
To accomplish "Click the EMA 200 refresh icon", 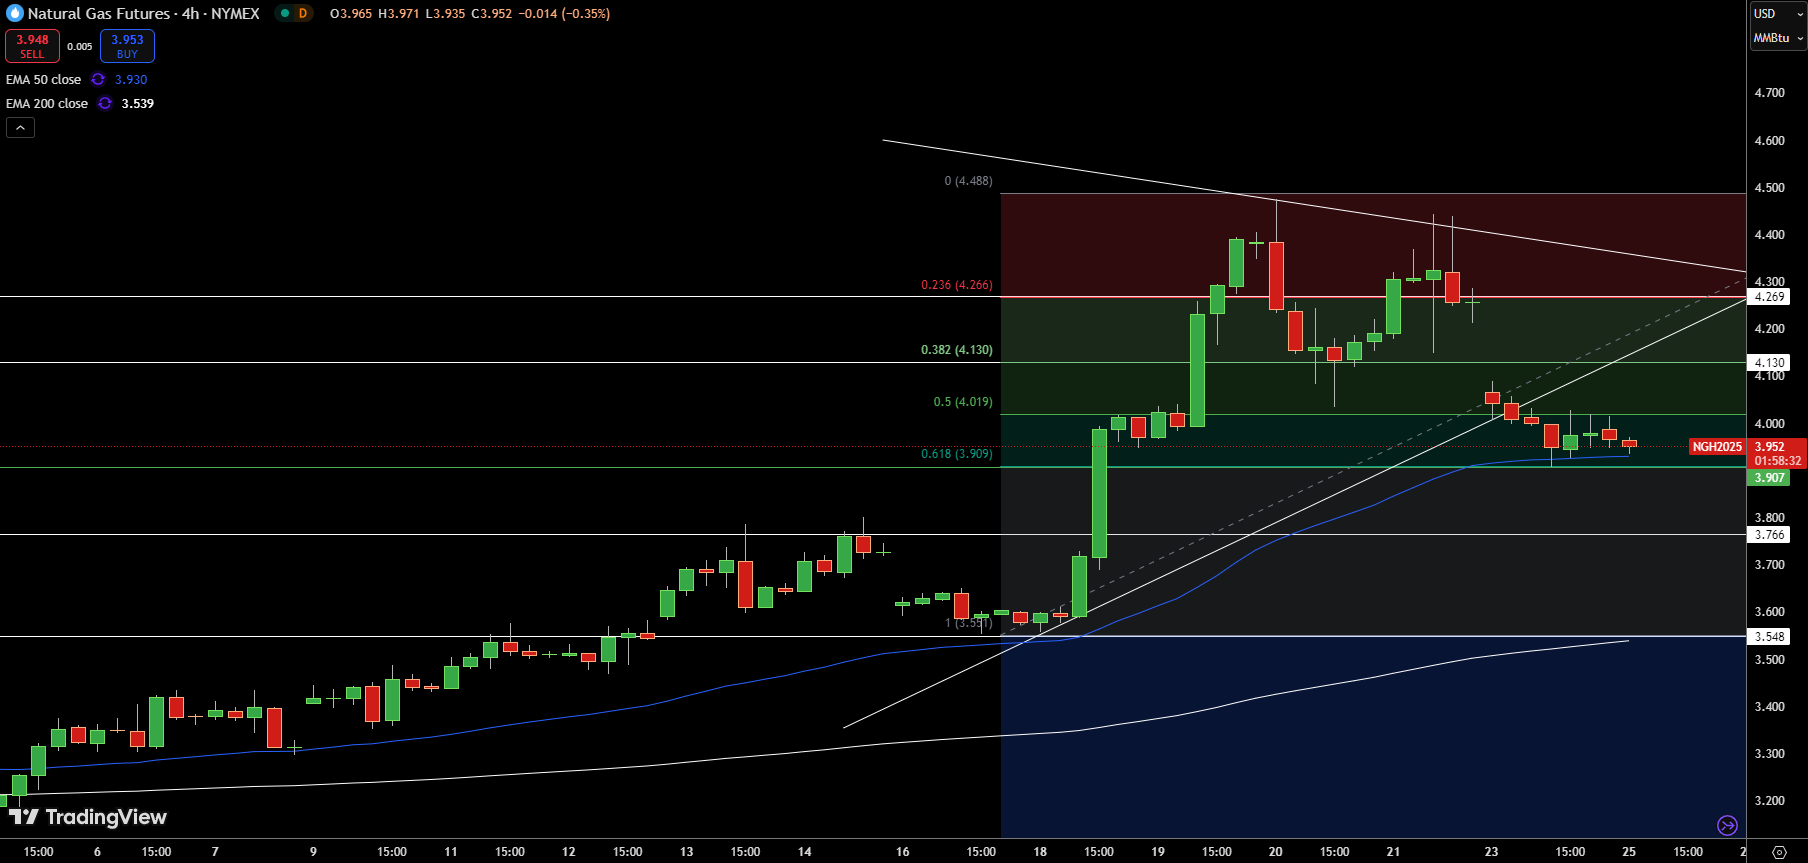I will pyautogui.click(x=105, y=104).
